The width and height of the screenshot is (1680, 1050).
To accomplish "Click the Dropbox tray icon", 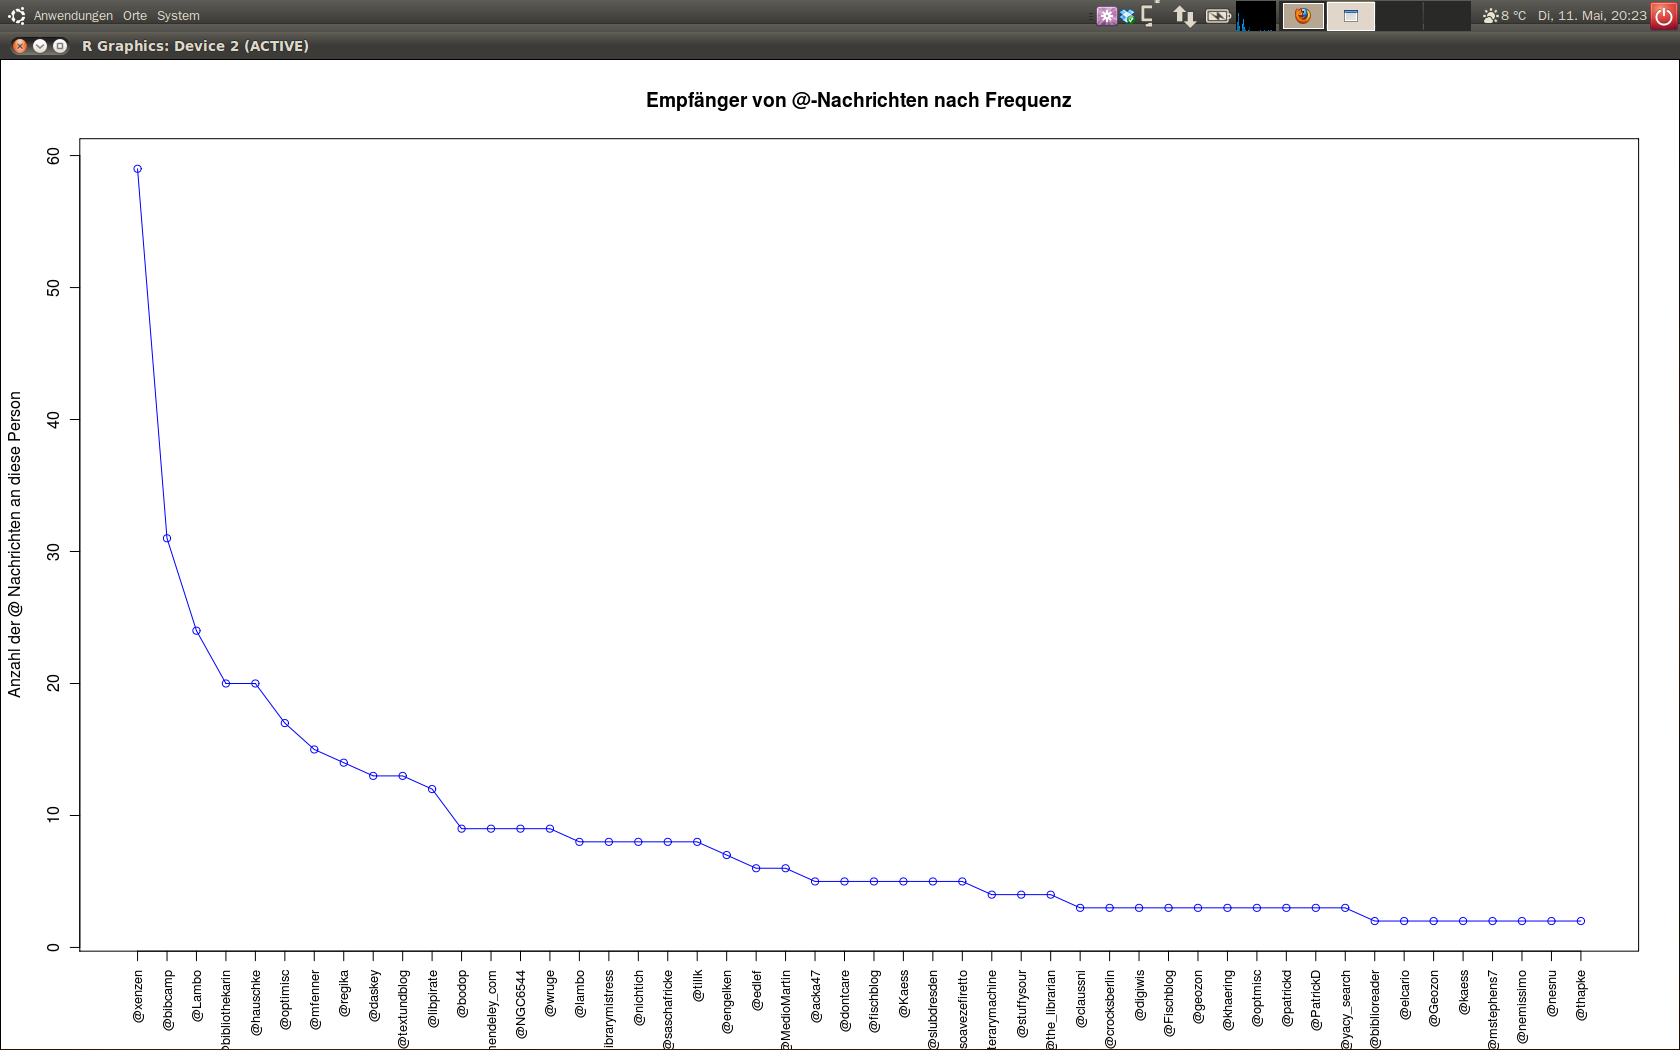I will click(x=1128, y=16).
